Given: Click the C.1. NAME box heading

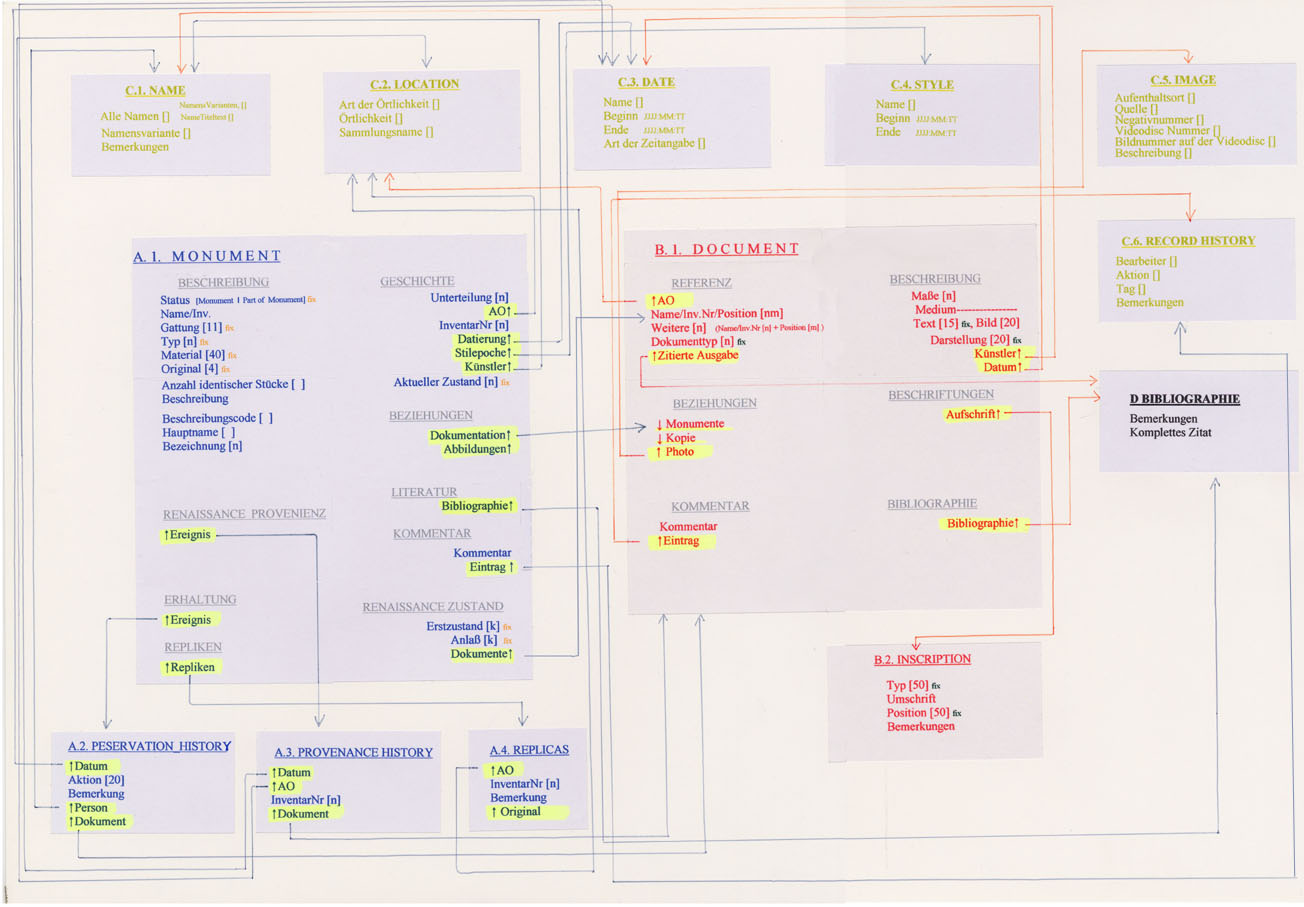Looking at the screenshot, I should [148, 91].
